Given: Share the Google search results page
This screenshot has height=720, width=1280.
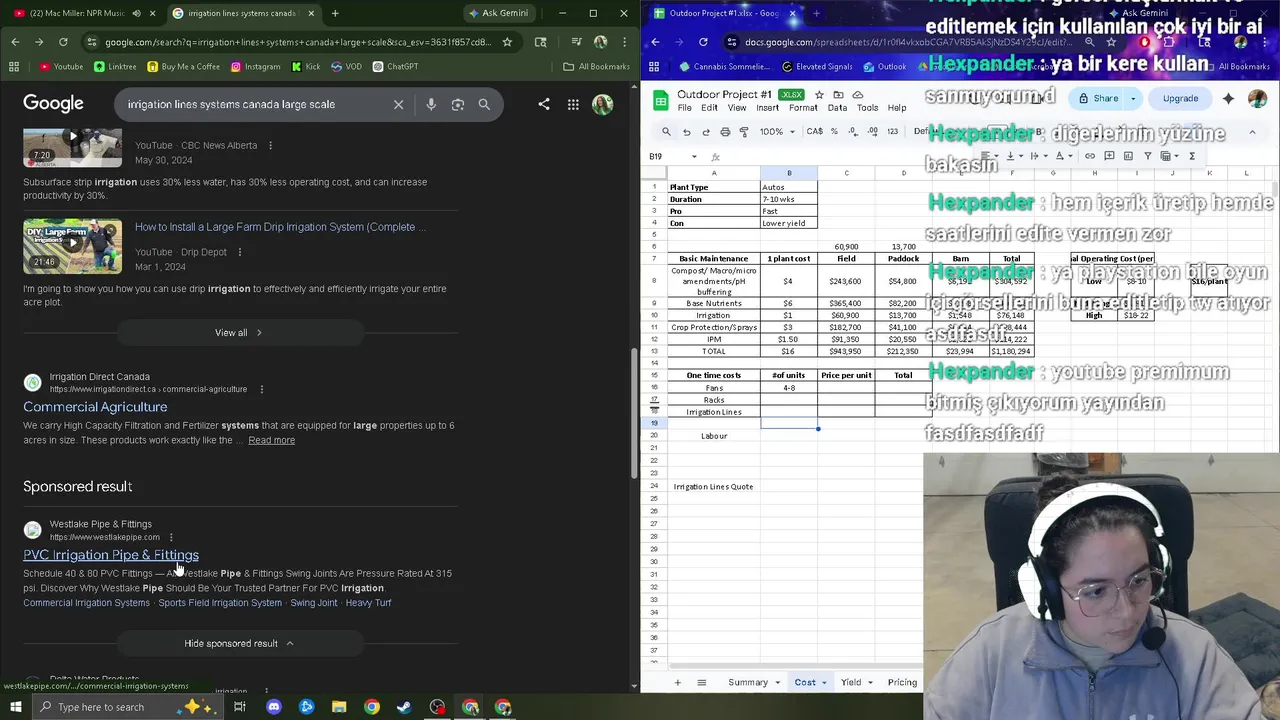Looking at the screenshot, I should [544, 104].
